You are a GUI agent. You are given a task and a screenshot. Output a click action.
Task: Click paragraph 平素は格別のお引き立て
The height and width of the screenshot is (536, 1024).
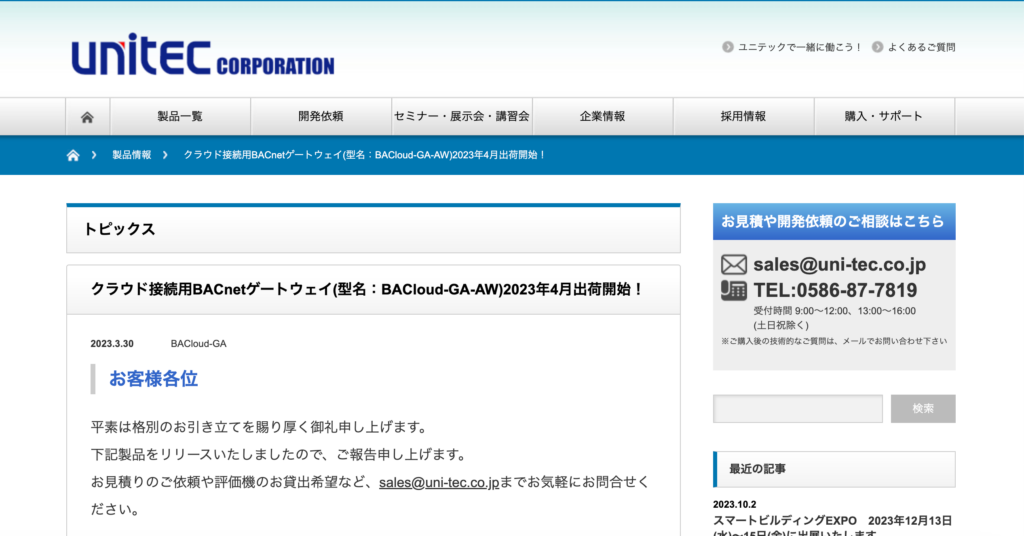[261, 427]
